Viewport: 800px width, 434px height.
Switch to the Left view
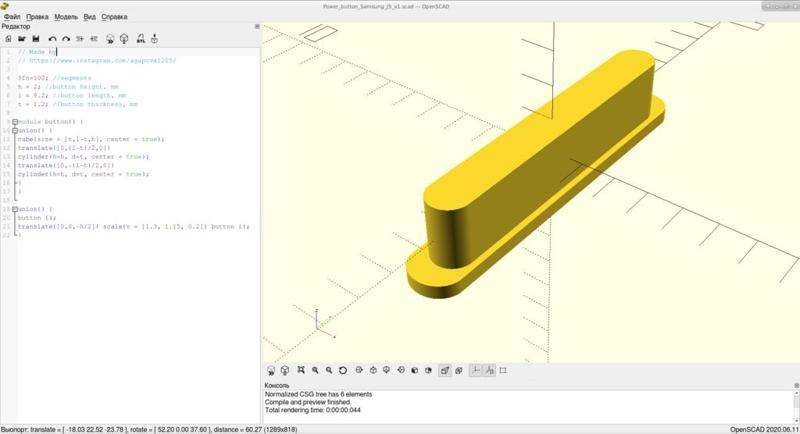pyautogui.click(x=401, y=370)
